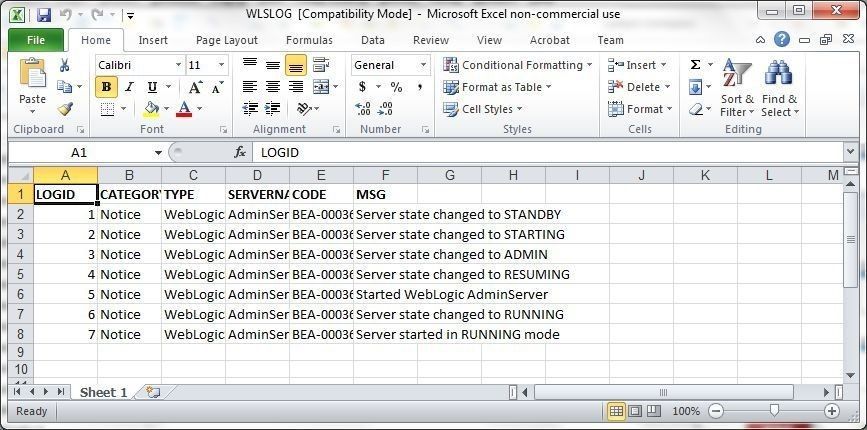Switch to the Insert tab
Viewport: 867px width, 430px height.
click(x=153, y=40)
